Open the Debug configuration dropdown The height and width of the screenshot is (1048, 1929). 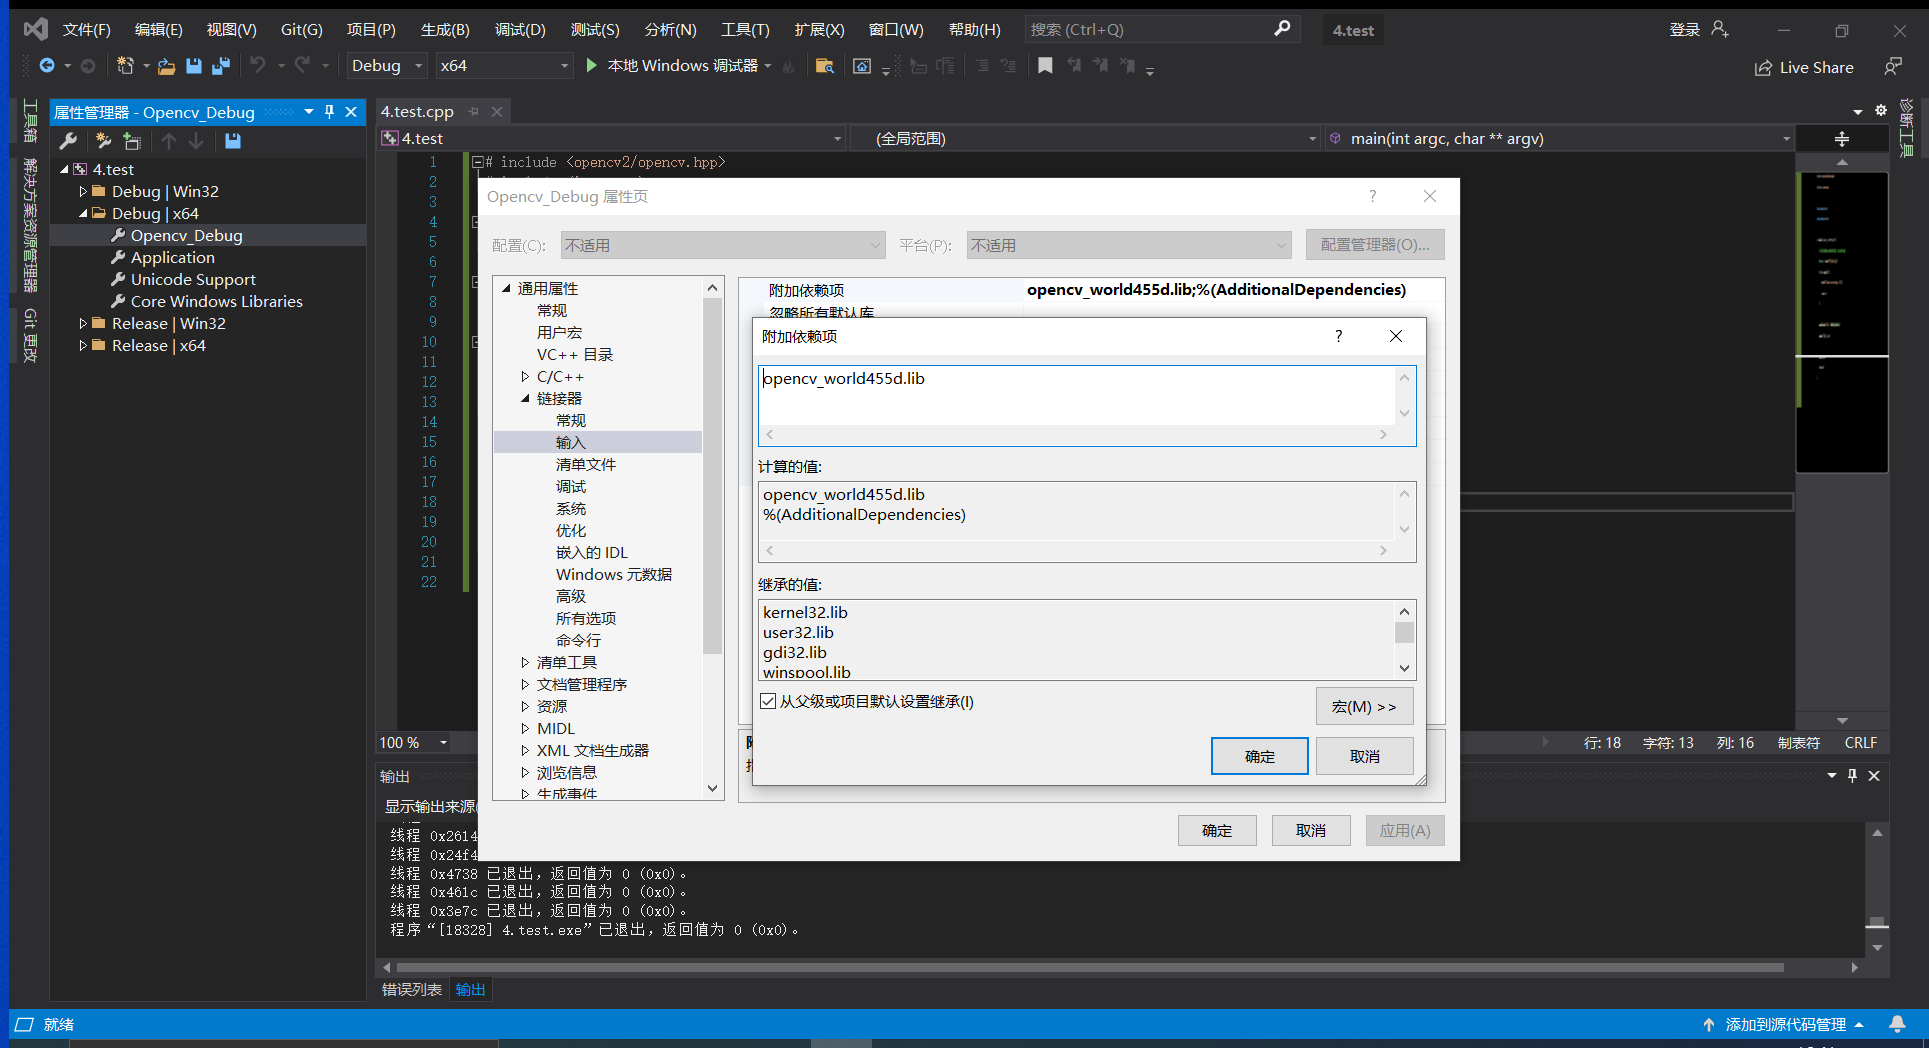[386, 65]
